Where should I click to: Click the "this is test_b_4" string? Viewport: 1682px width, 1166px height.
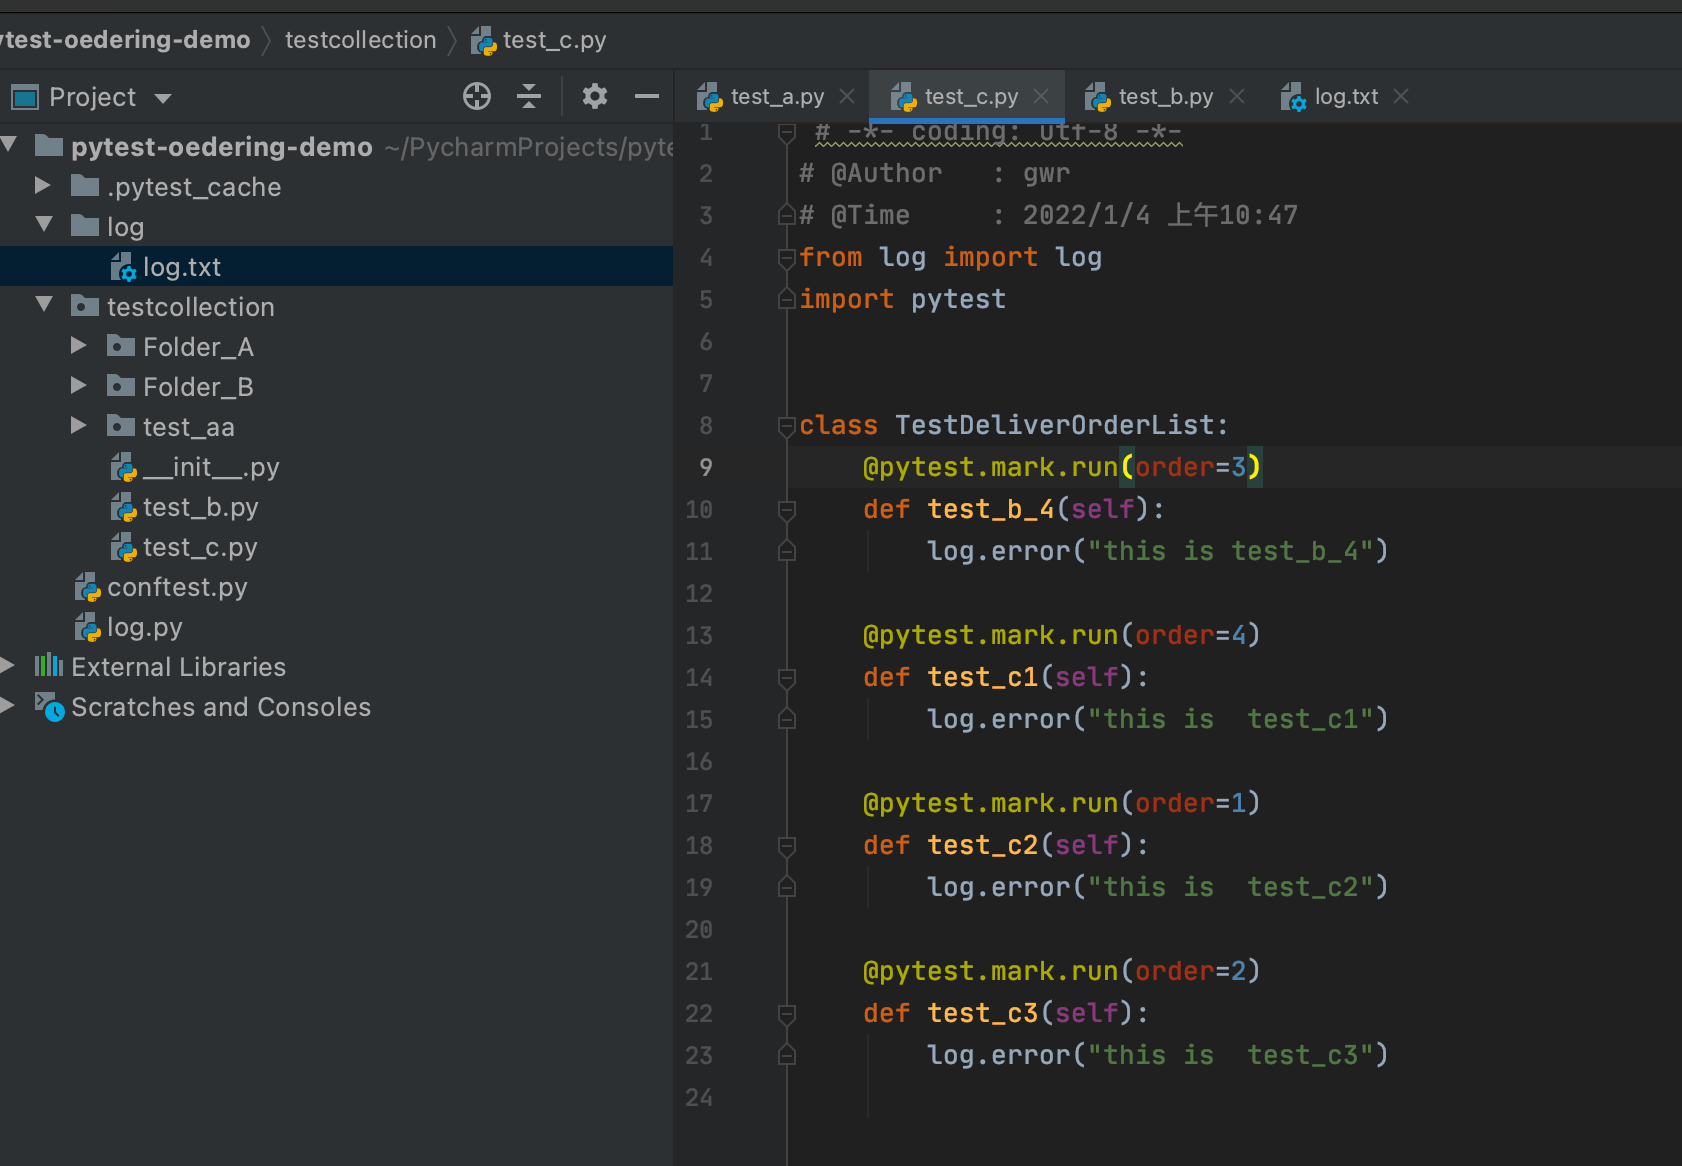pos(1230,552)
